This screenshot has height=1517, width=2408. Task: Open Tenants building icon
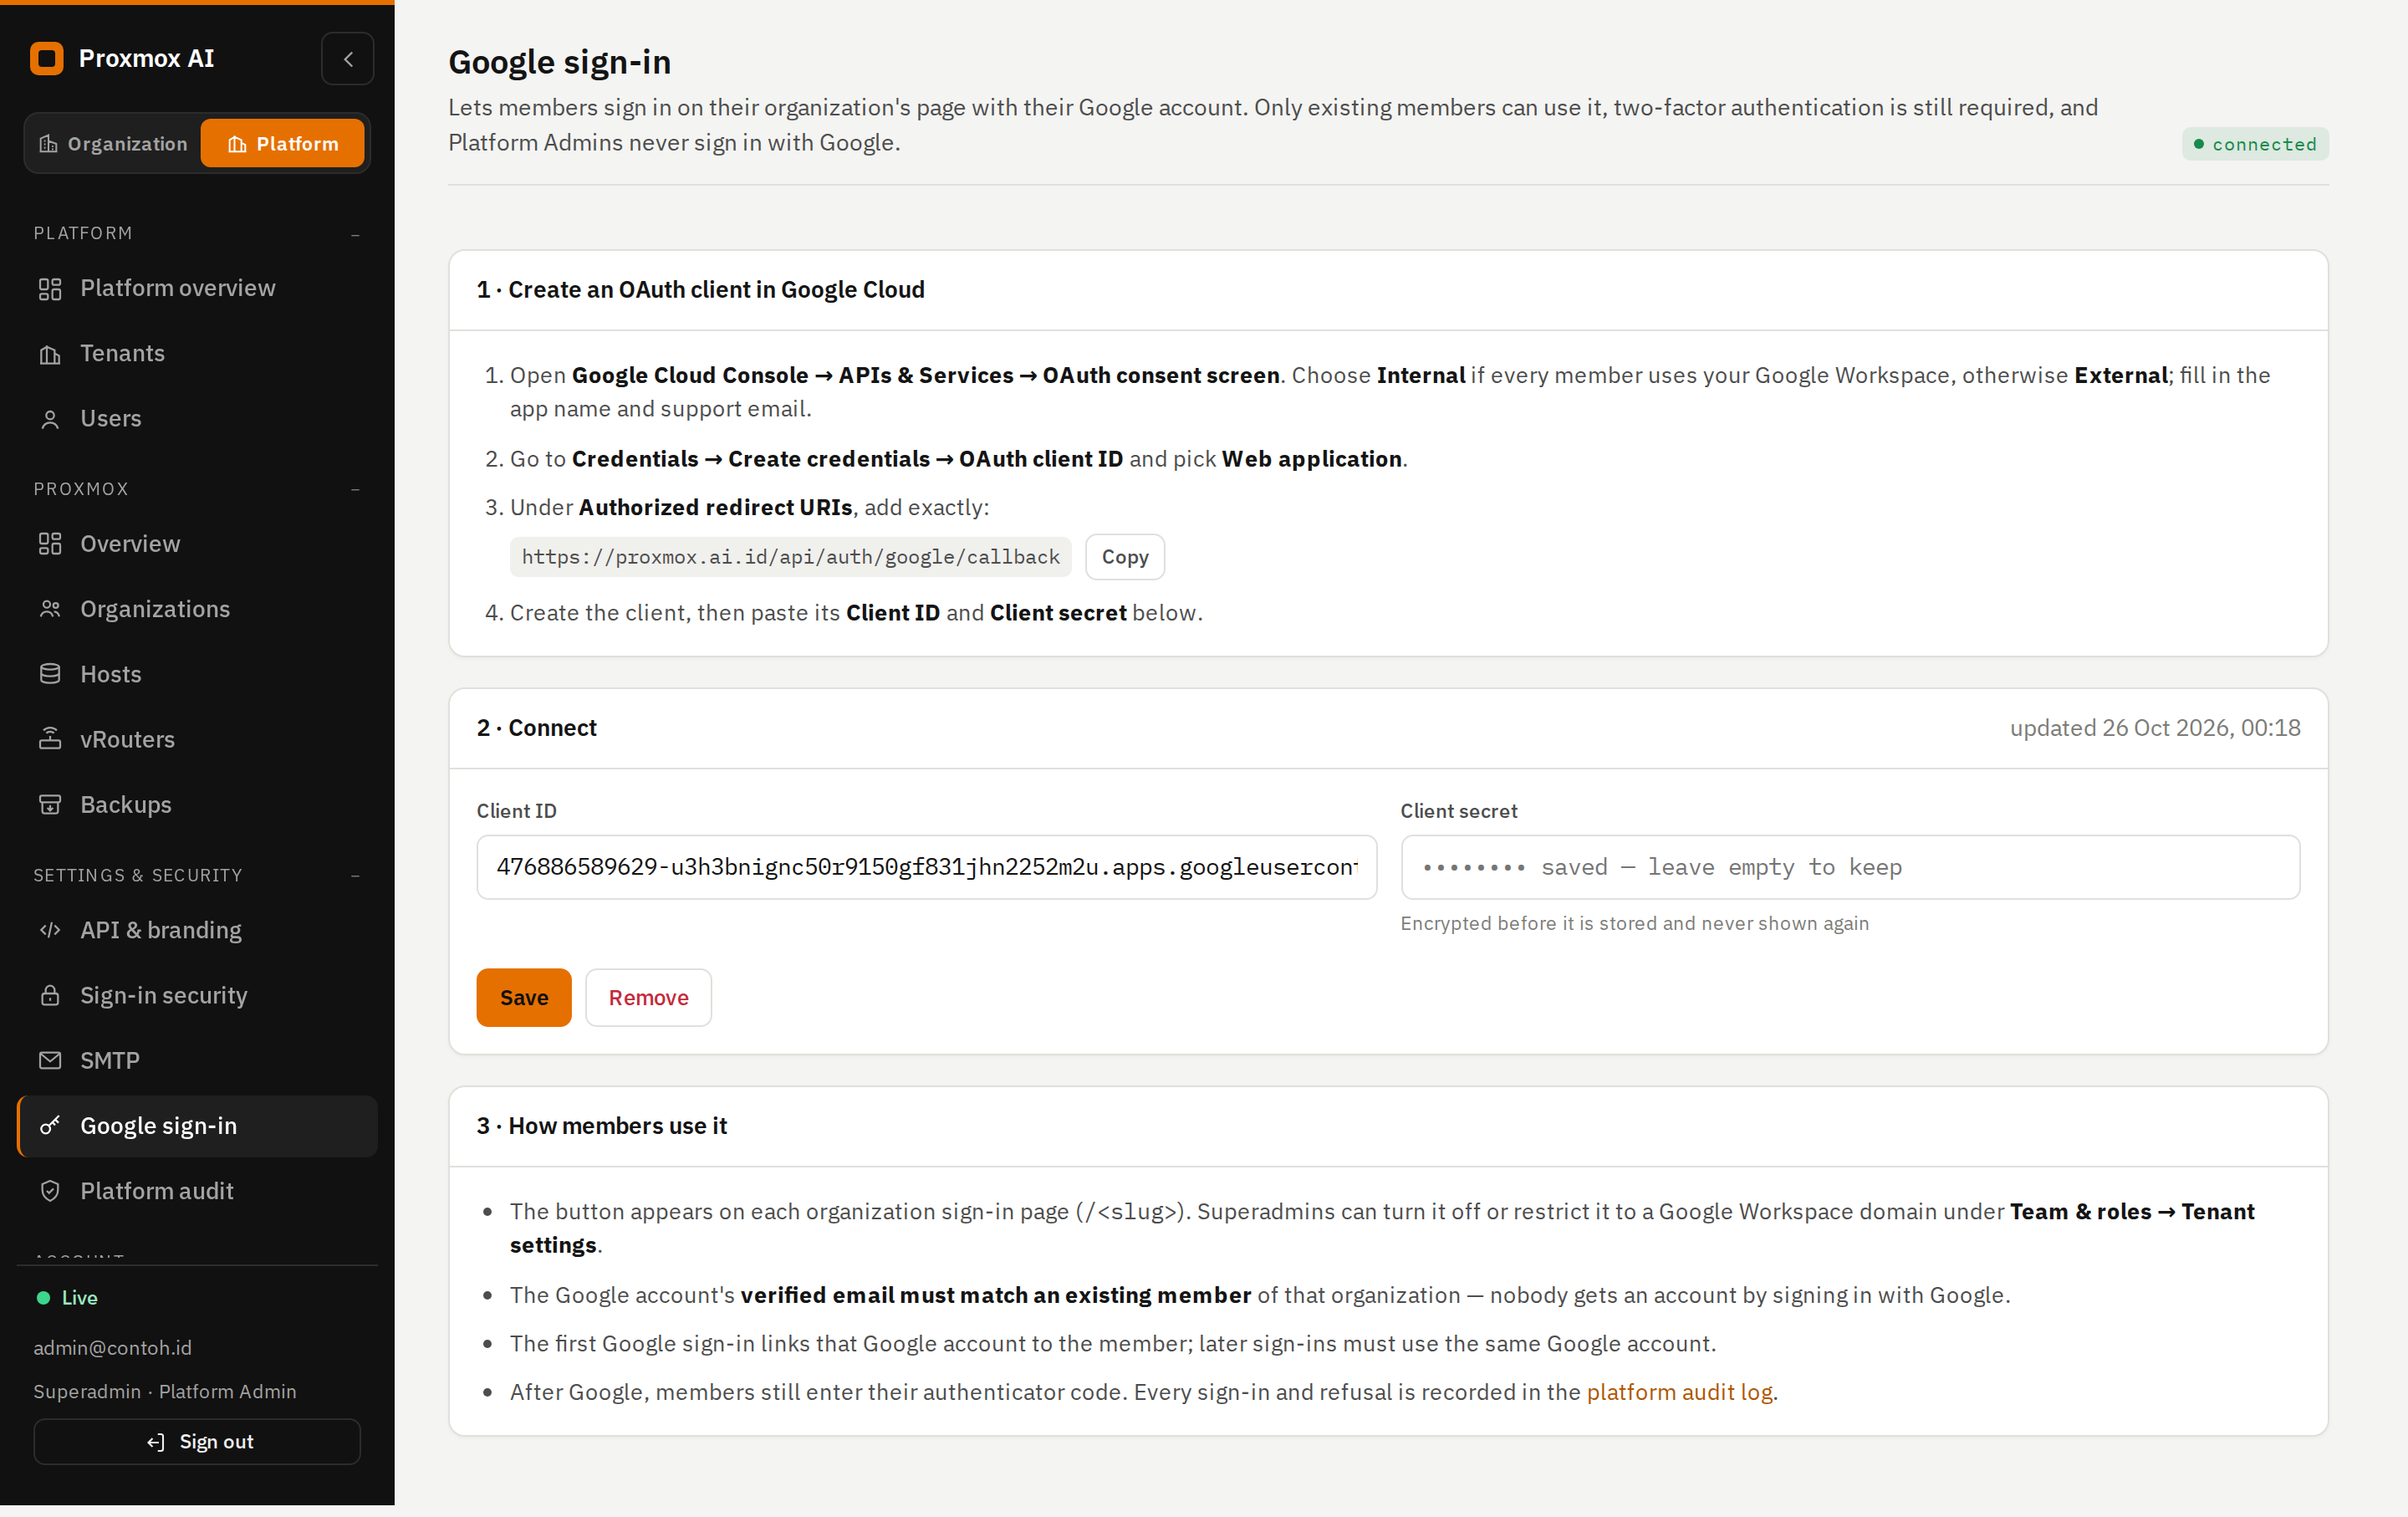point(50,354)
